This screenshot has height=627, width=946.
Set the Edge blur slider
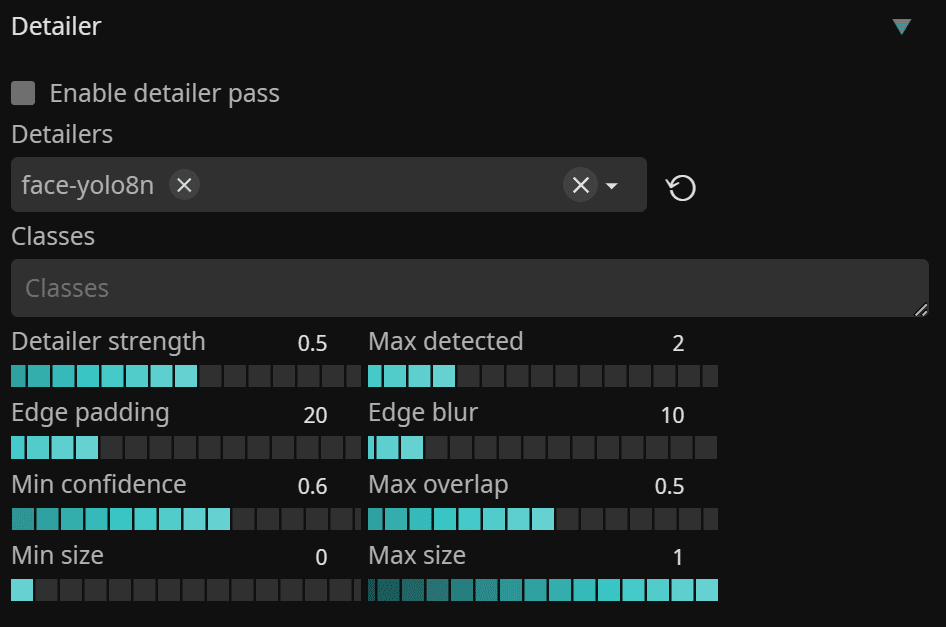tap(543, 448)
